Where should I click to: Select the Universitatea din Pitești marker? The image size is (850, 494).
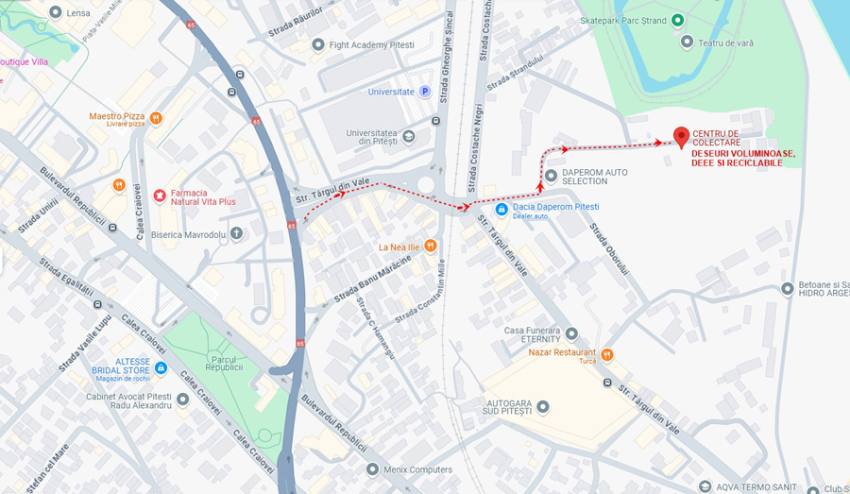409,136
